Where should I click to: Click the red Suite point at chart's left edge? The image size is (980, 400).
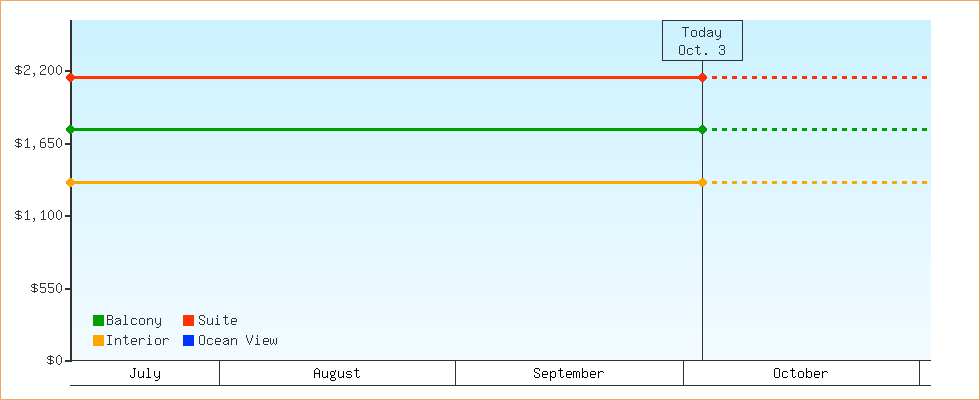click(x=71, y=77)
